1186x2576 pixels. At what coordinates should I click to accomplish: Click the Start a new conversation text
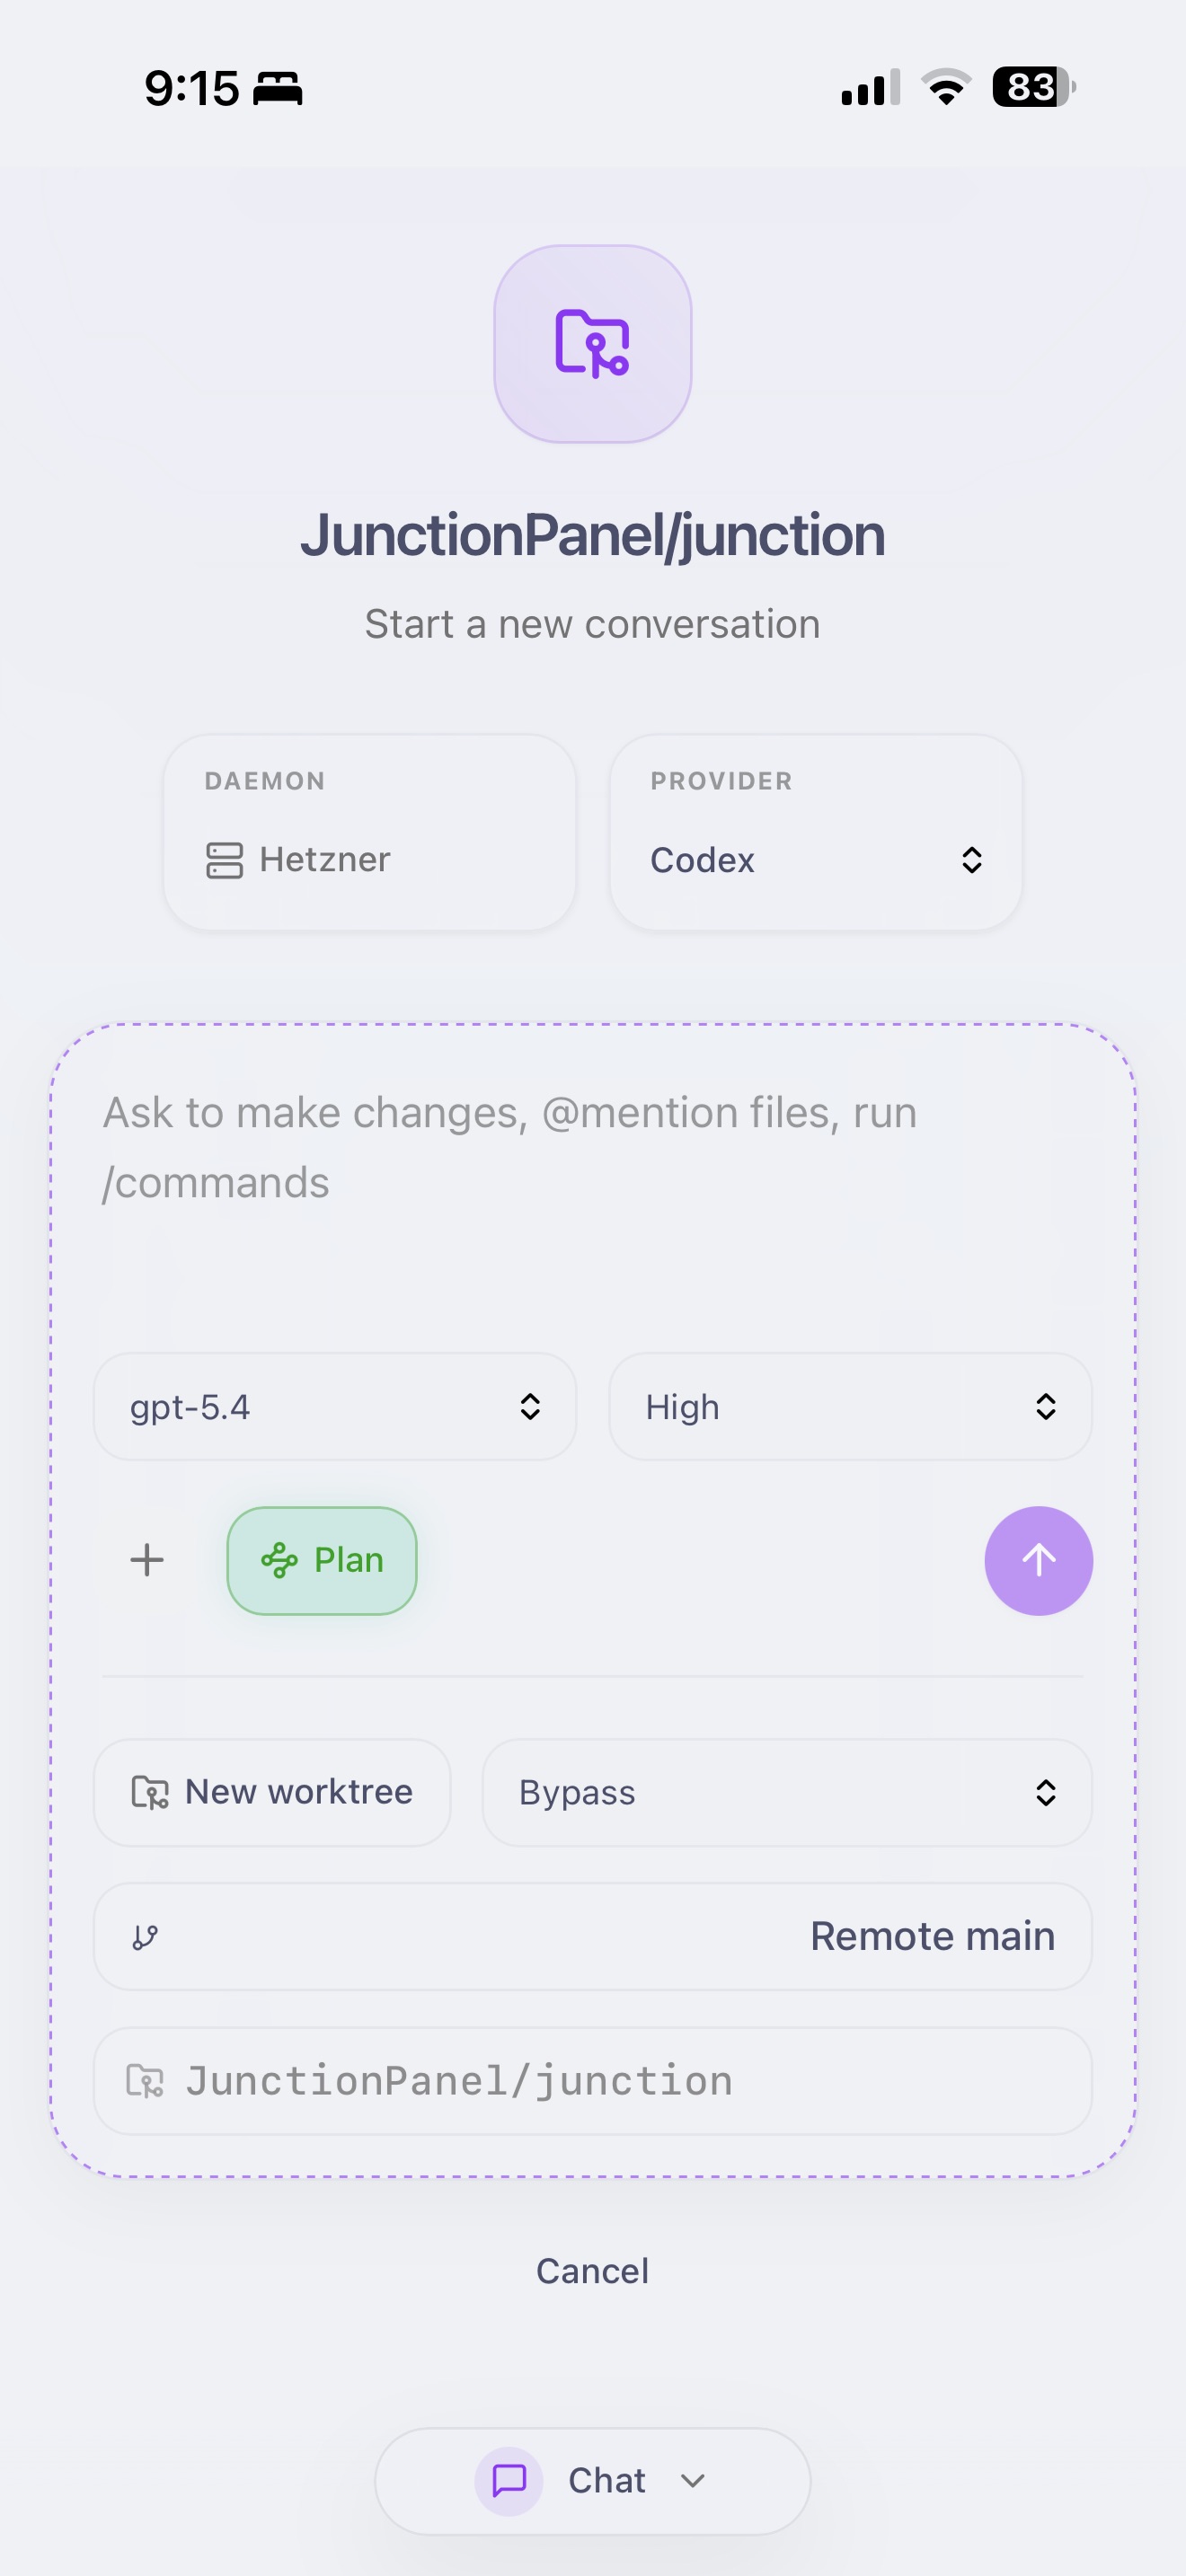coord(593,624)
